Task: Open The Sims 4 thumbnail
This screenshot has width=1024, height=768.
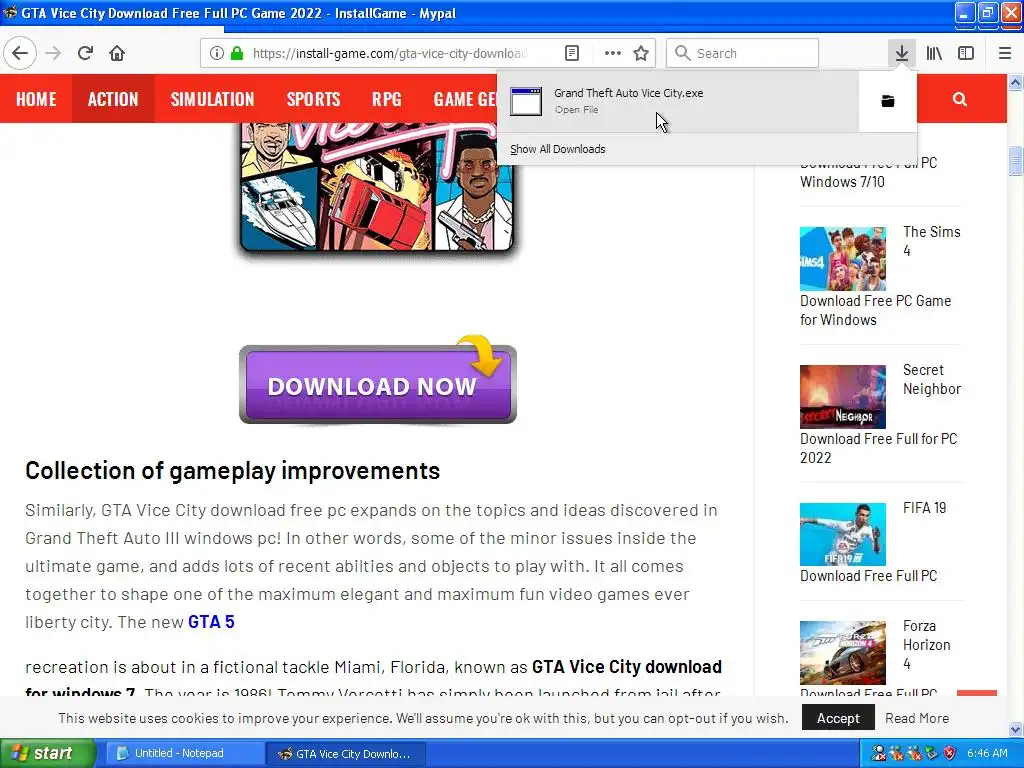Action: click(x=842, y=259)
